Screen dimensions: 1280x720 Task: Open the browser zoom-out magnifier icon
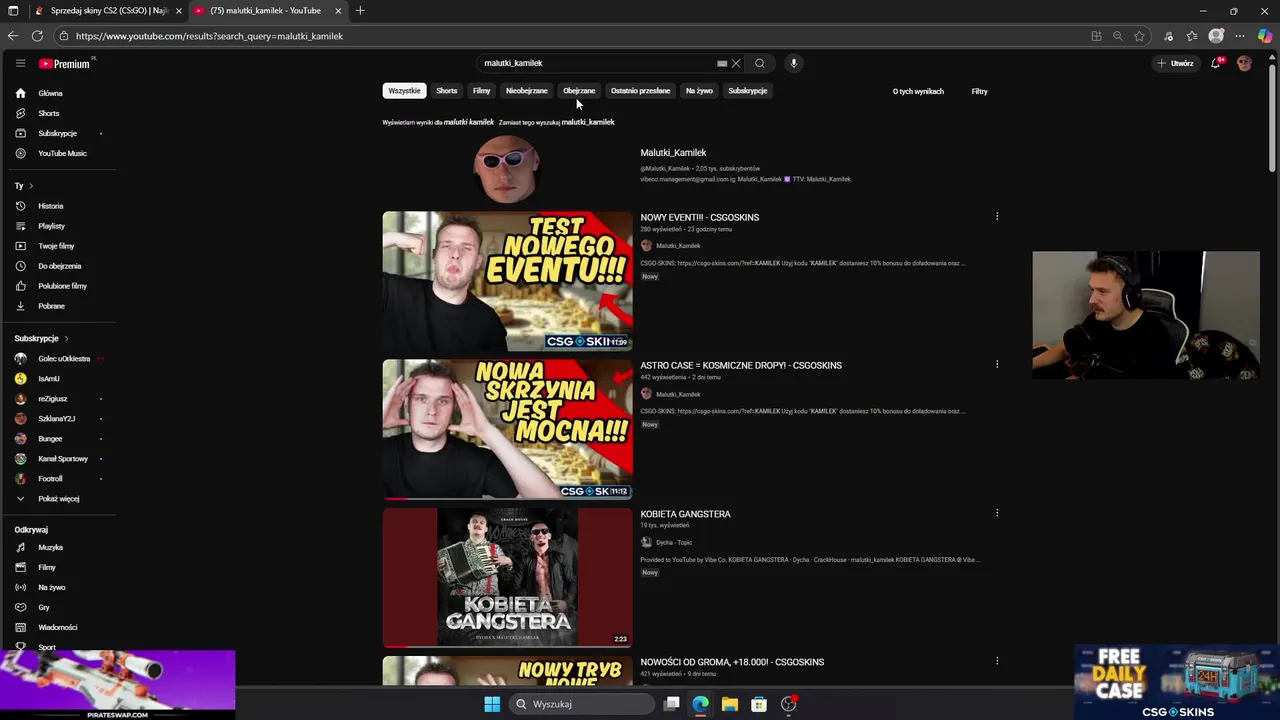coord(1117,36)
